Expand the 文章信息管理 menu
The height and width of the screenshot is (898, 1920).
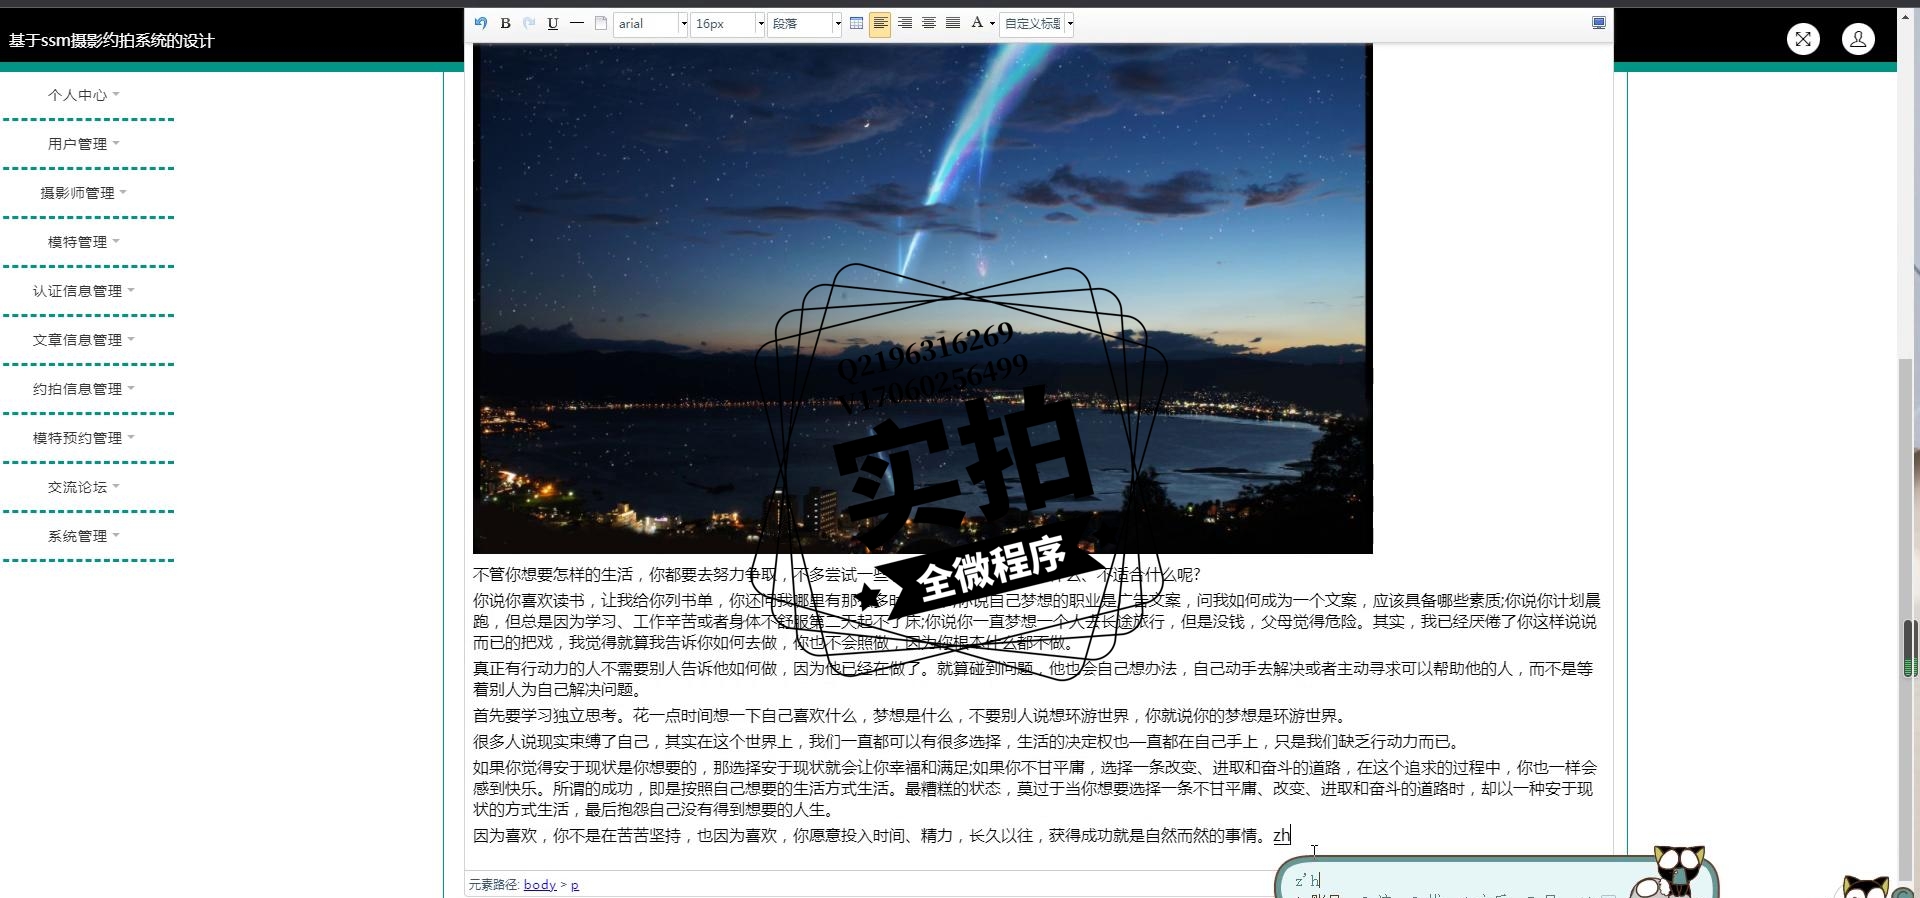tap(84, 340)
